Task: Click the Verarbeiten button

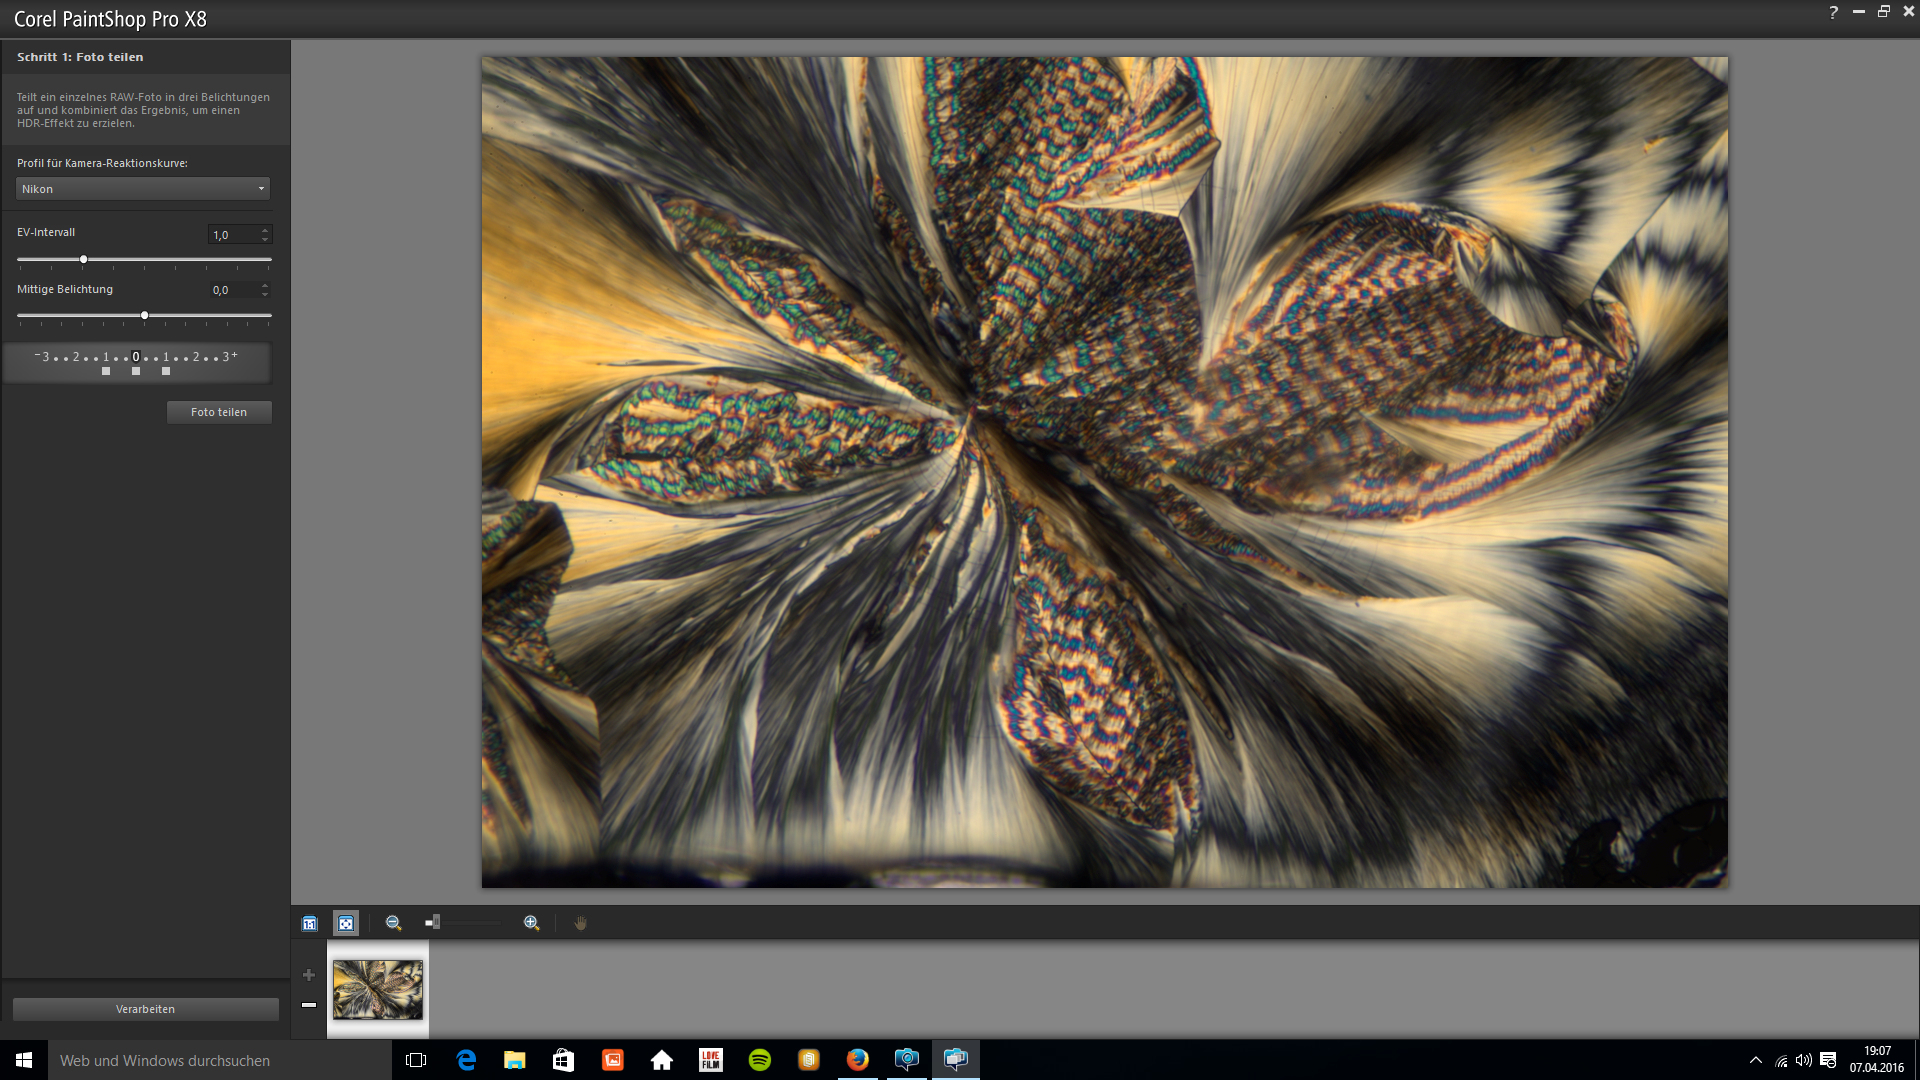Action: [x=145, y=1009]
